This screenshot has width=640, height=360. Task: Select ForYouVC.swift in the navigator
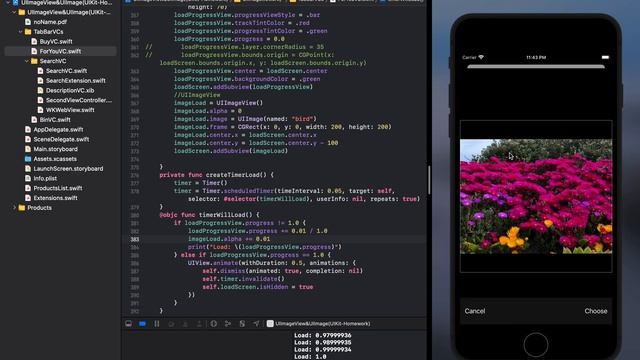click(x=60, y=51)
